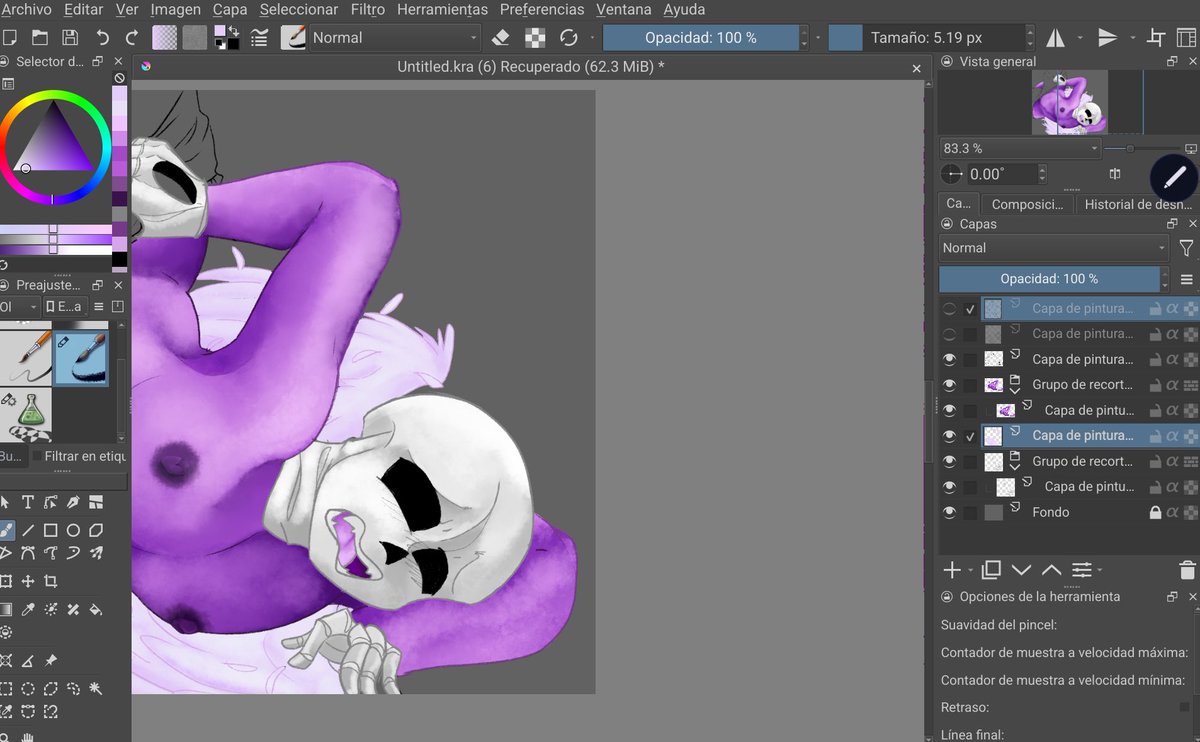Toggle visibility of first Grupo de recort layer
The height and width of the screenshot is (742, 1200).
pos(949,385)
